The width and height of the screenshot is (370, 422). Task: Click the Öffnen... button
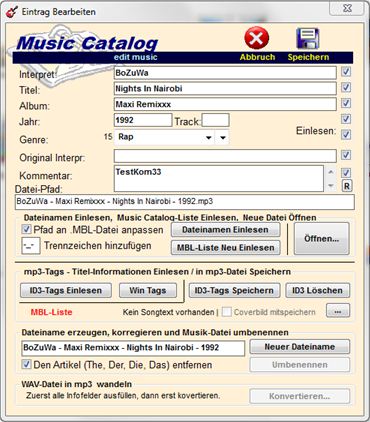pos(322,239)
